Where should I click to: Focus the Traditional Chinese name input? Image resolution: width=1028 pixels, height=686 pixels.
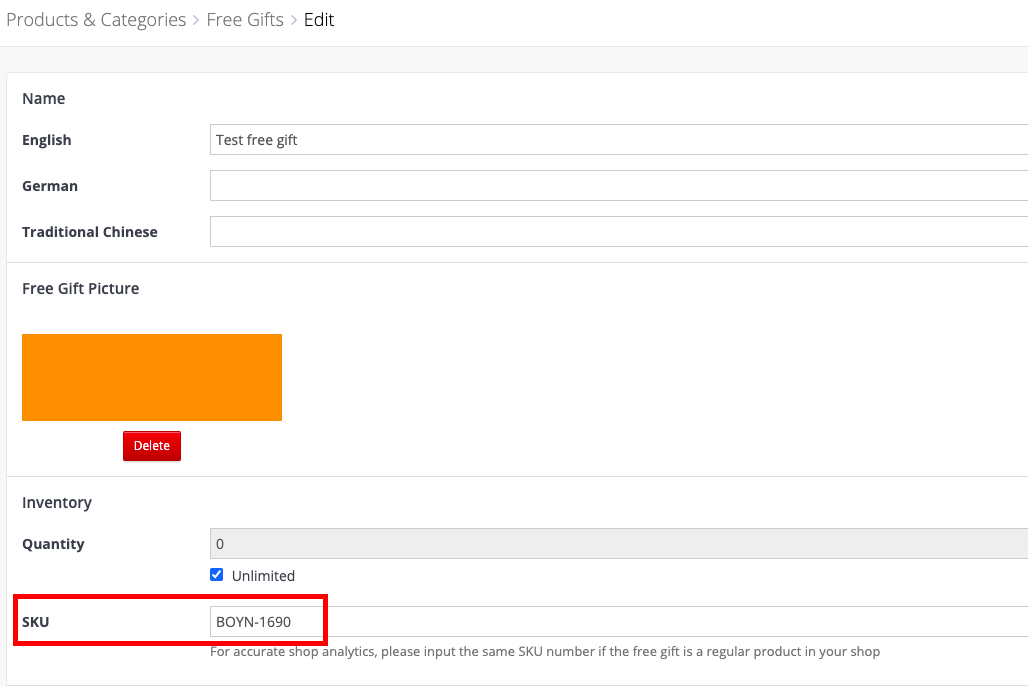click(619, 232)
